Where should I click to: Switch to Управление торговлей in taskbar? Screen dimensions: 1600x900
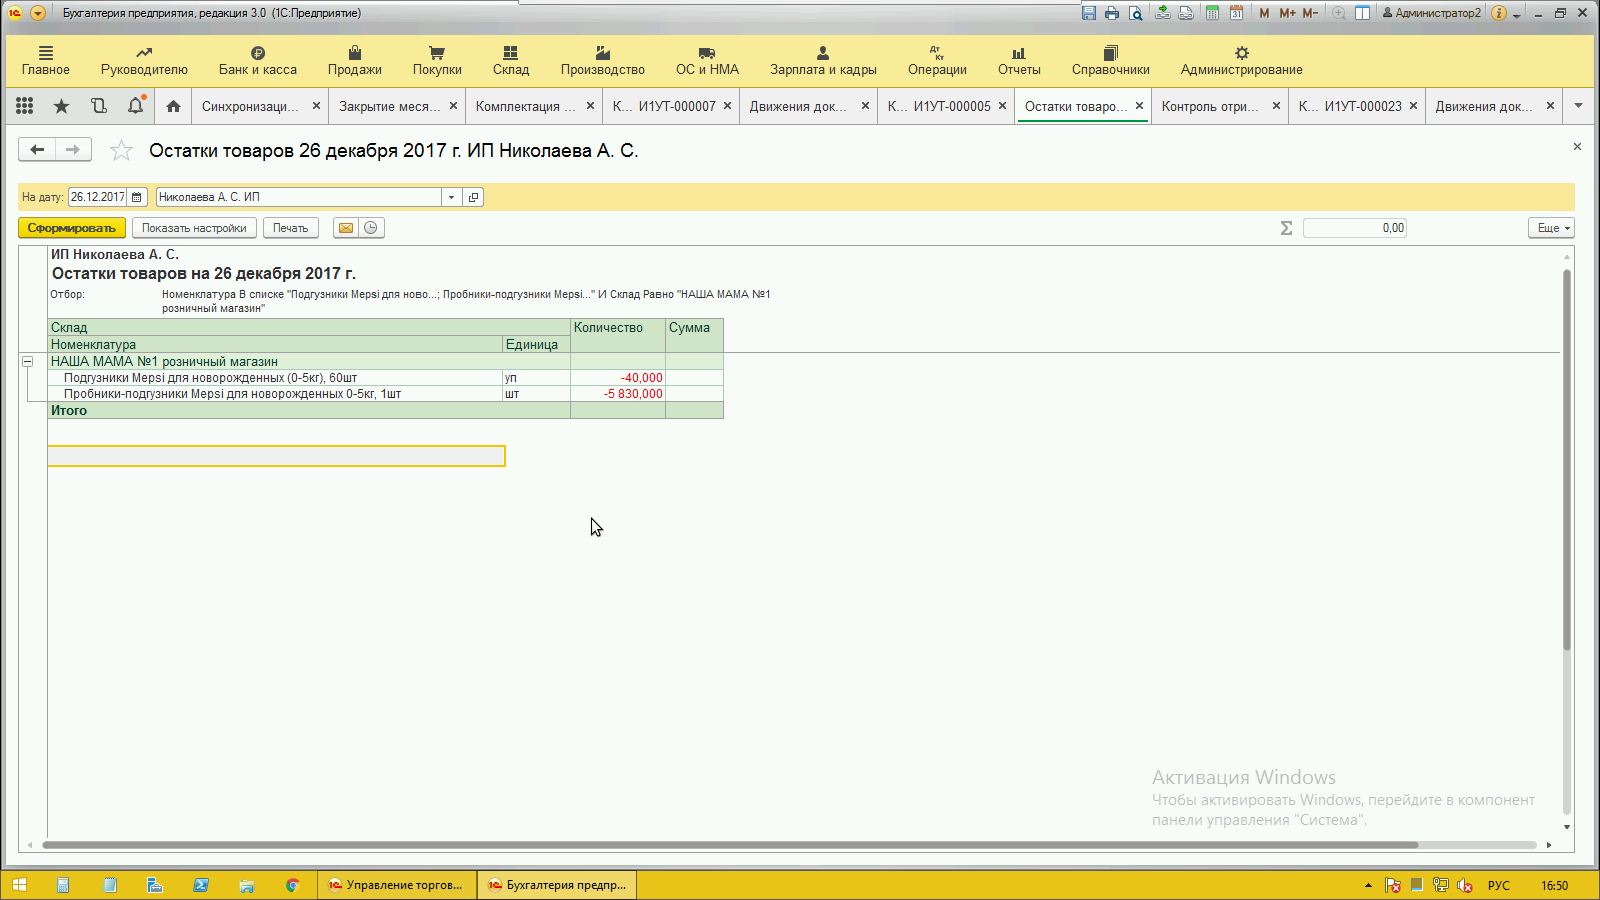point(396,885)
